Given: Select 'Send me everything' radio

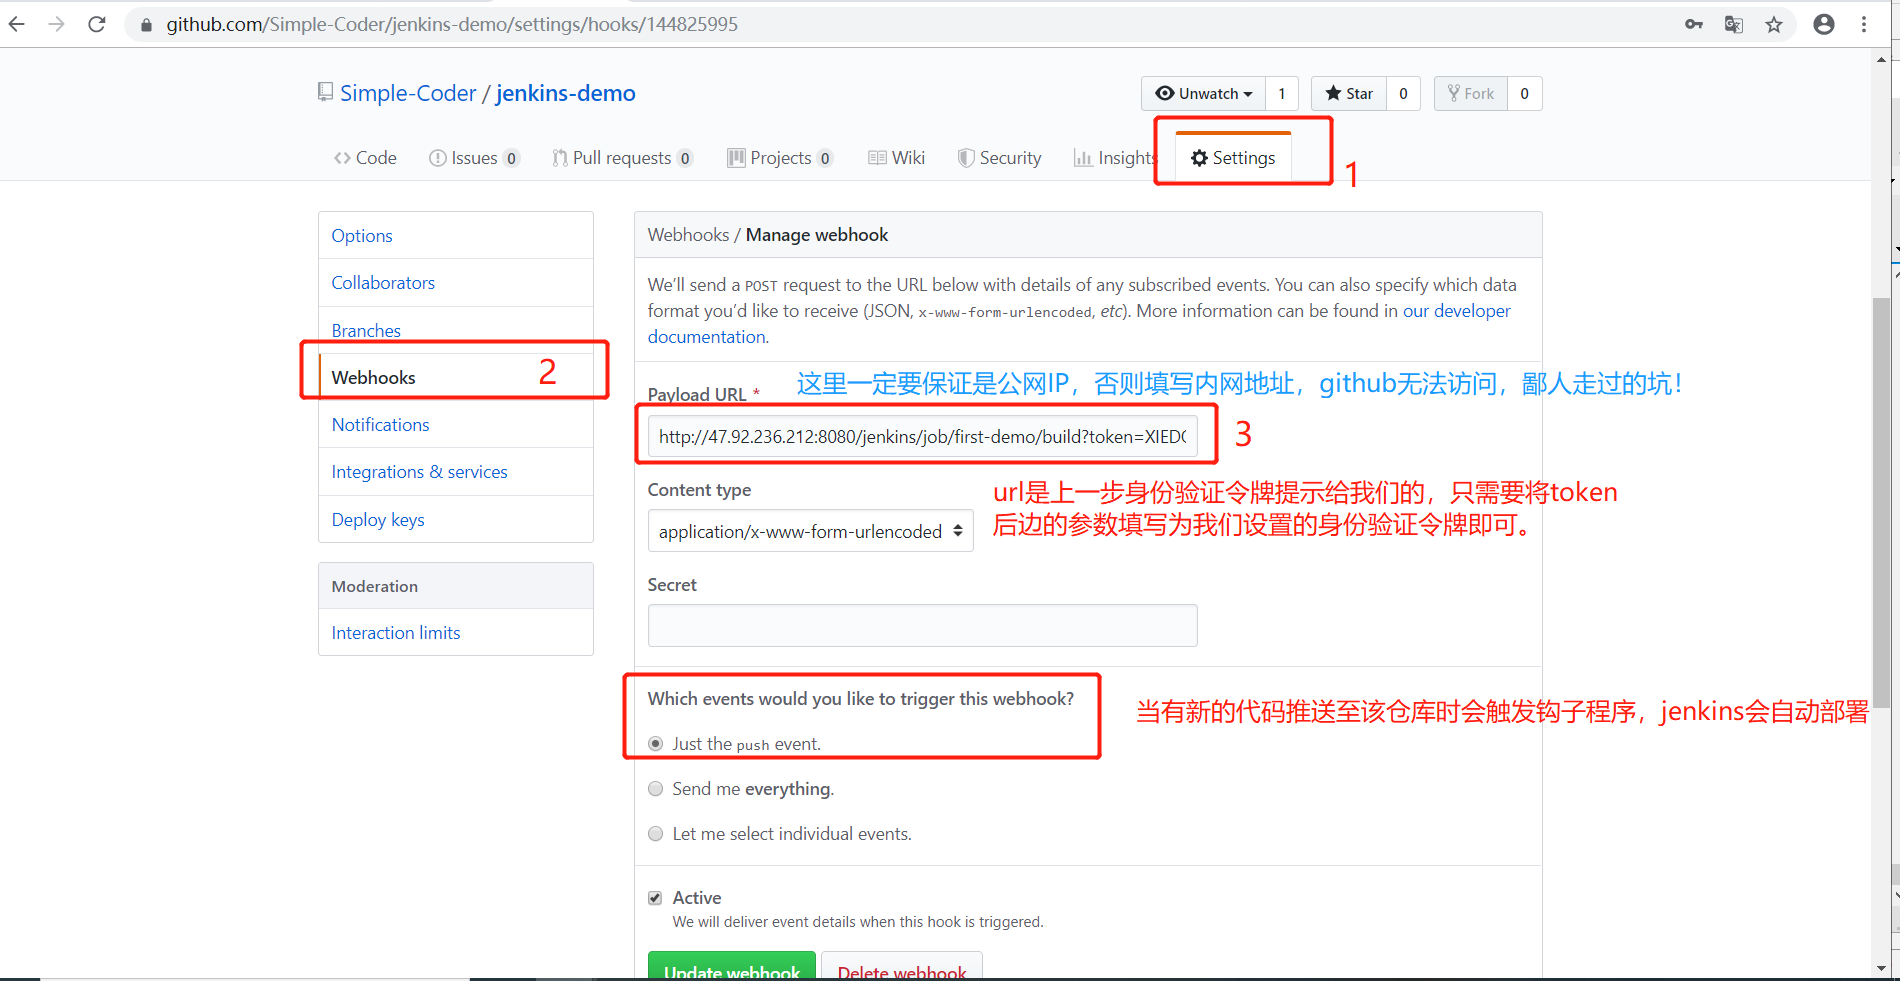Looking at the screenshot, I should [x=656, y=789].
